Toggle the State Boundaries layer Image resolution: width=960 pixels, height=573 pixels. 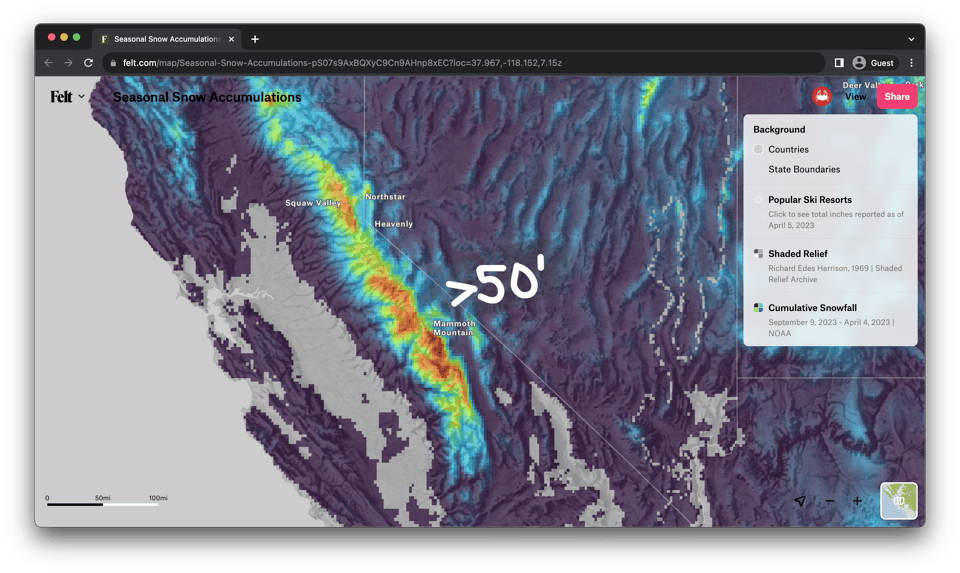pos(759,170)
